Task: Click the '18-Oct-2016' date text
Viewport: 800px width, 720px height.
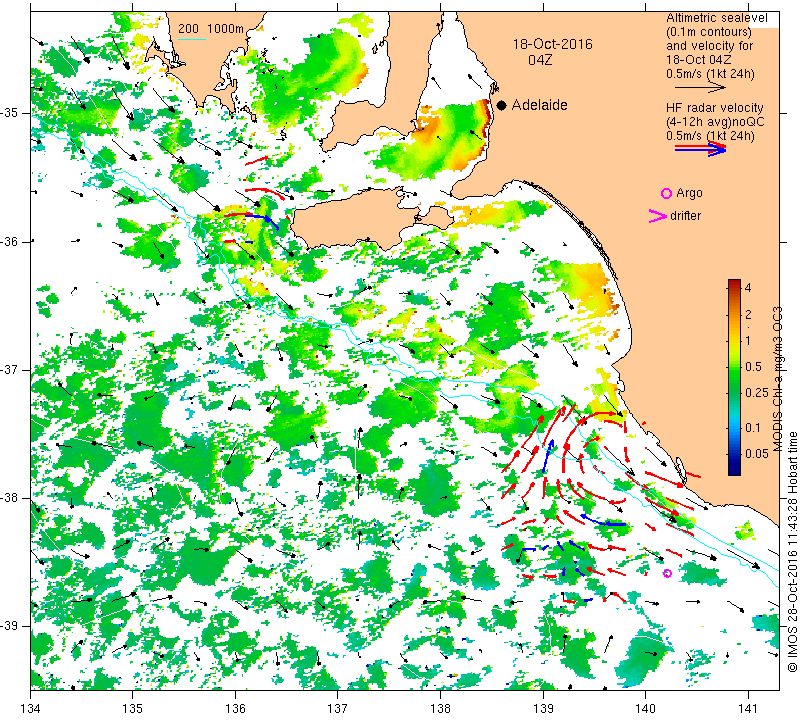Action: click(553, 44)
